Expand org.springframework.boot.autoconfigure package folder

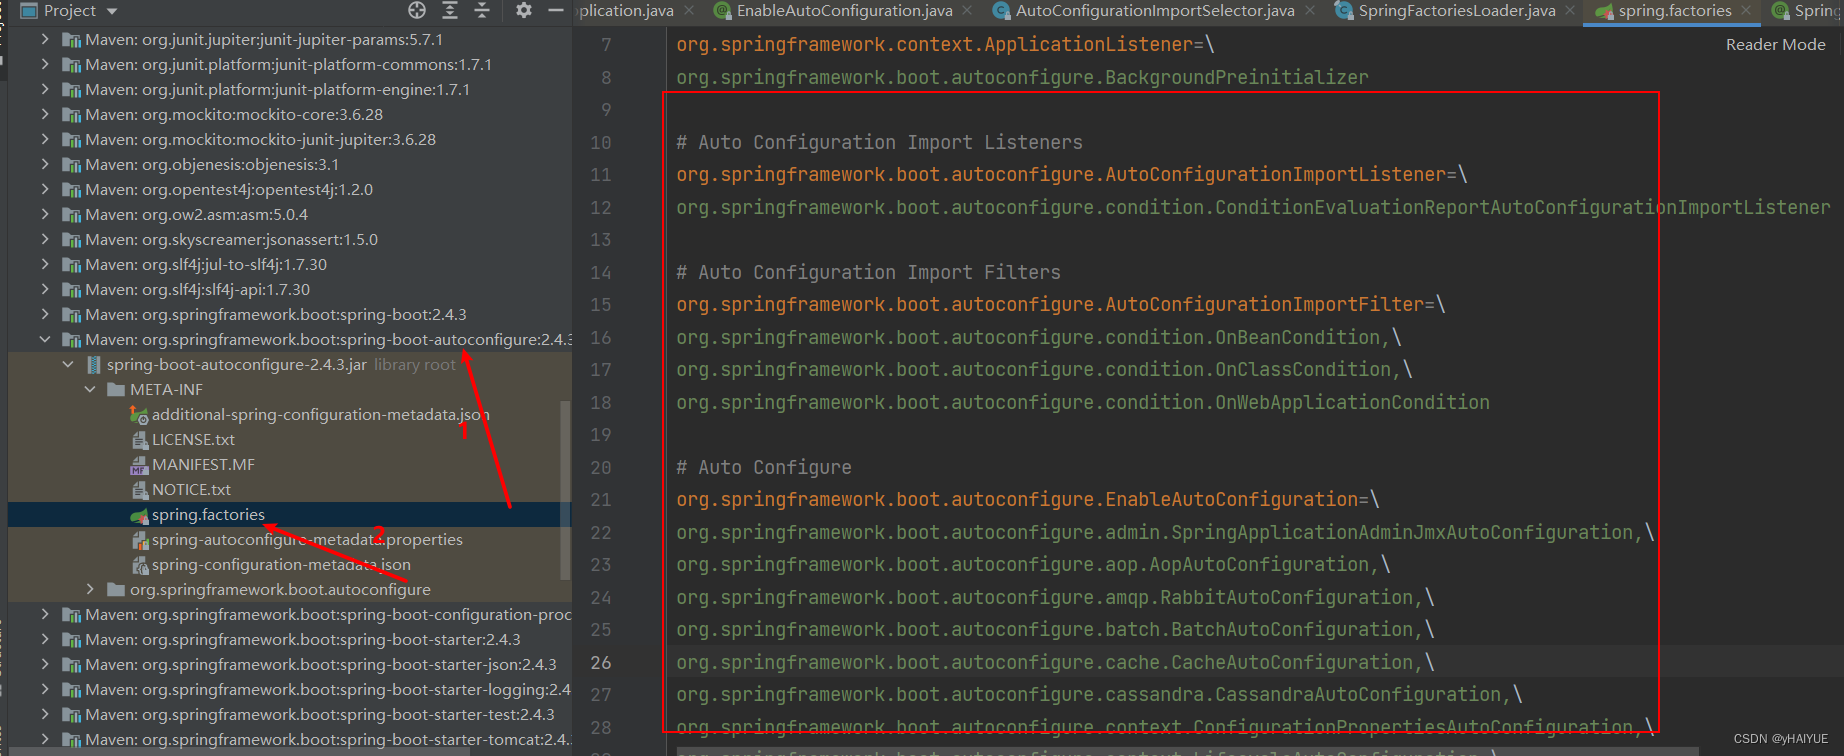pos(91,589)
